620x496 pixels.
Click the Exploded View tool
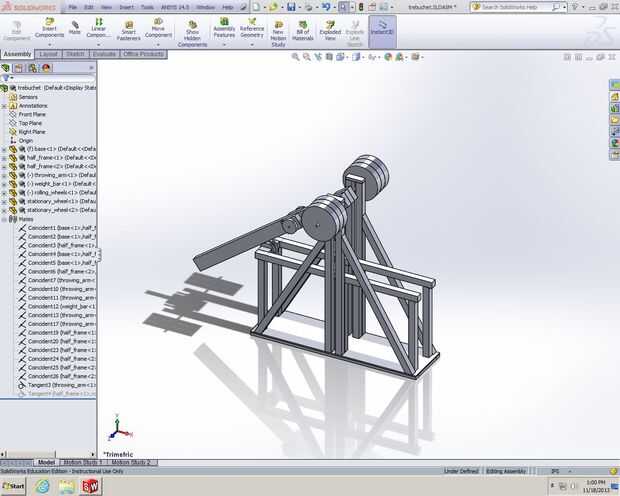click(330, 31)
